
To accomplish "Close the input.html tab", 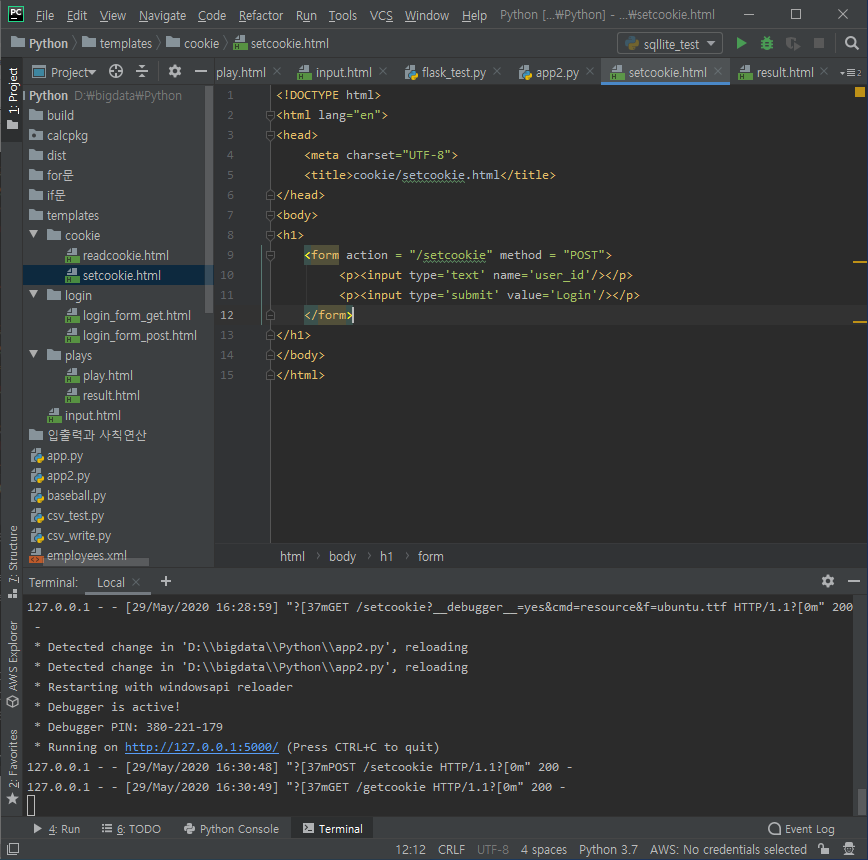I will pyautogui.click(x=383, y=71).
